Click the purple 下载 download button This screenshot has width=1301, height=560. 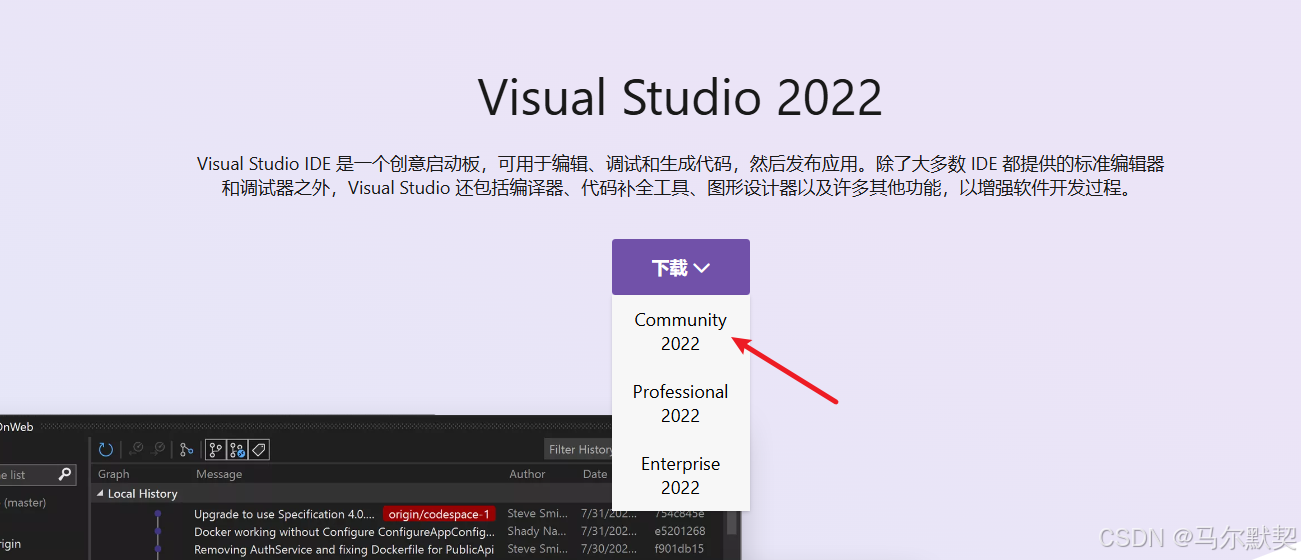pos(680,267)
